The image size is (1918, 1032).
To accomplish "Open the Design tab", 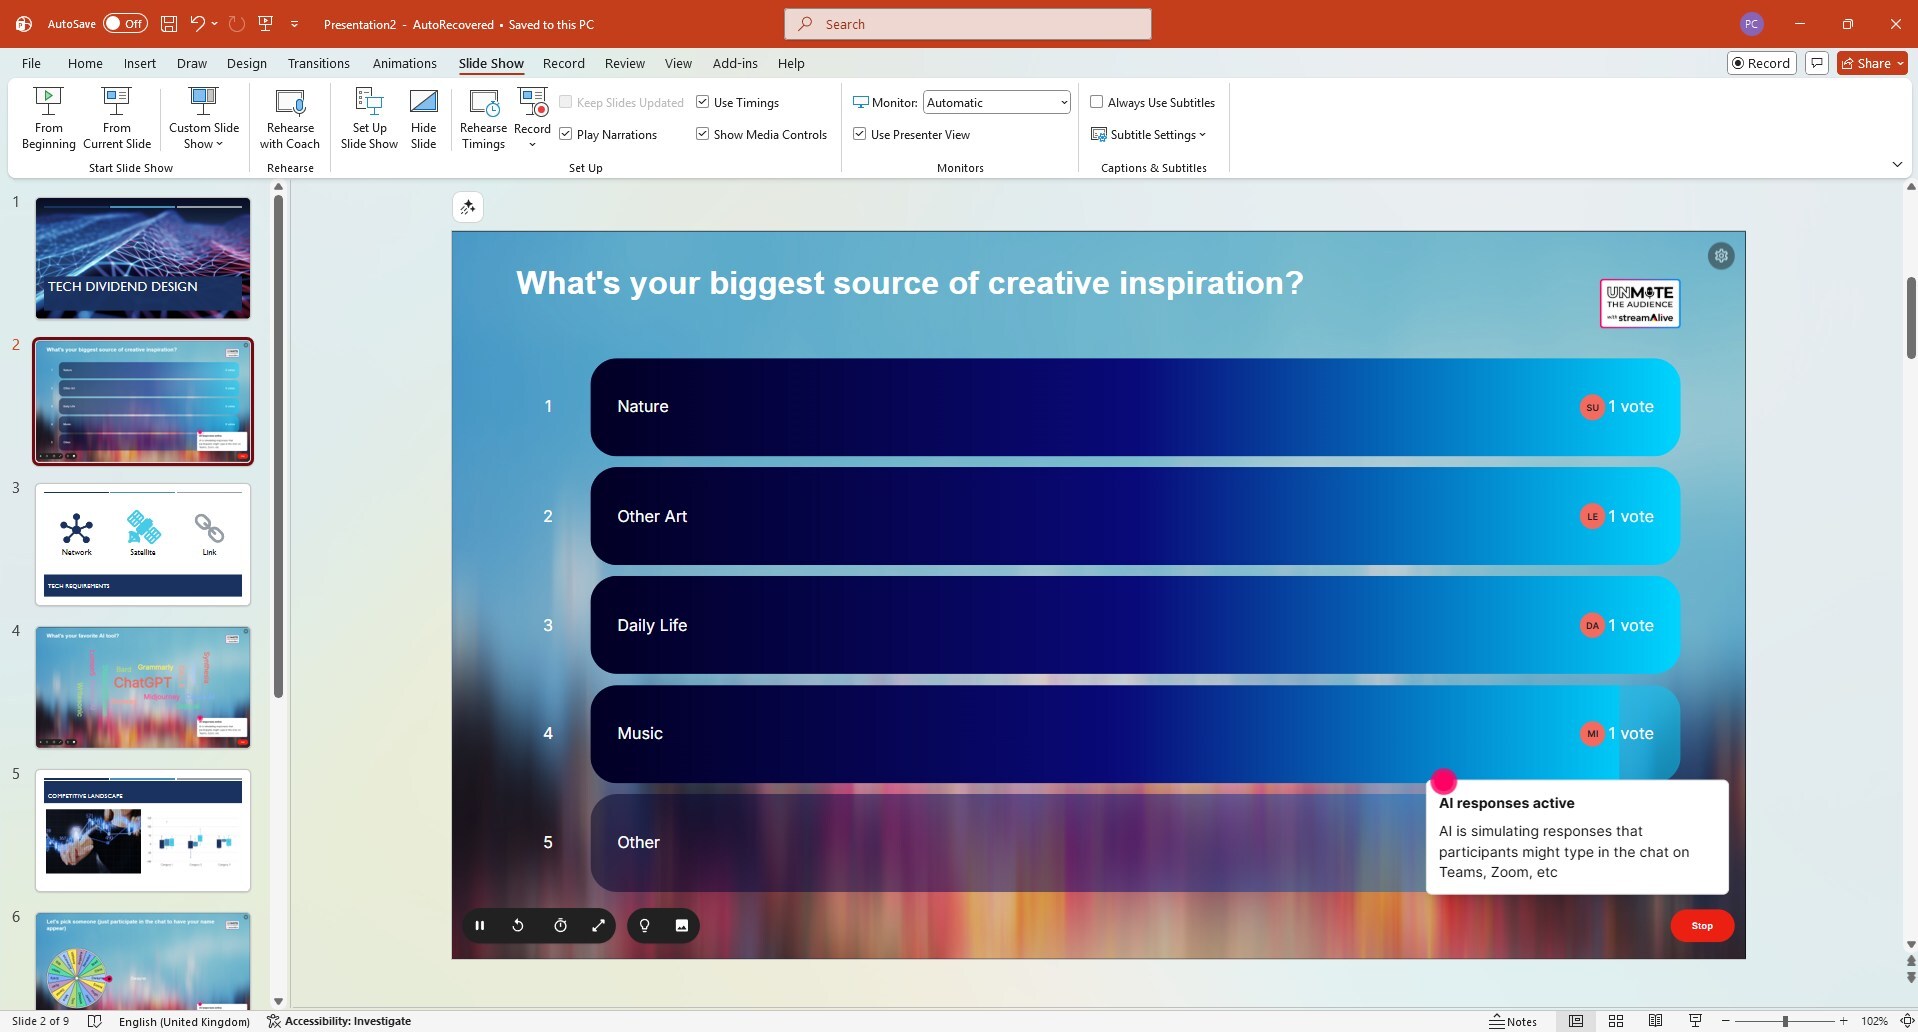I will [246, 63].
